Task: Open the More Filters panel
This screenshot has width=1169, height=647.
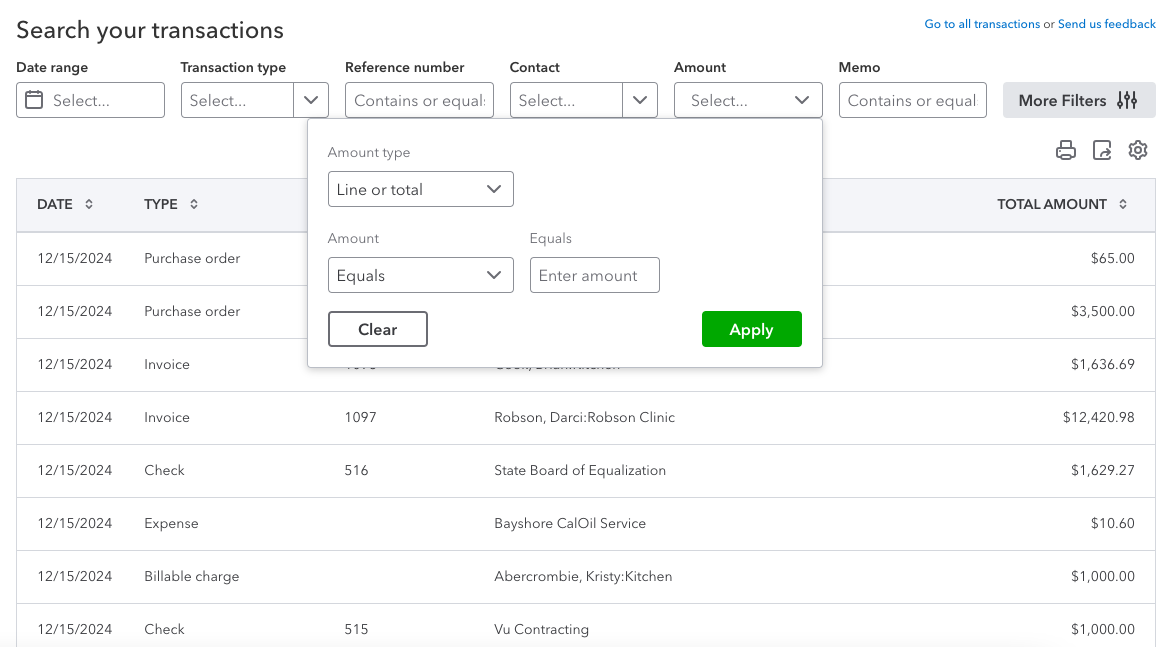Action: coord(1079,100)
